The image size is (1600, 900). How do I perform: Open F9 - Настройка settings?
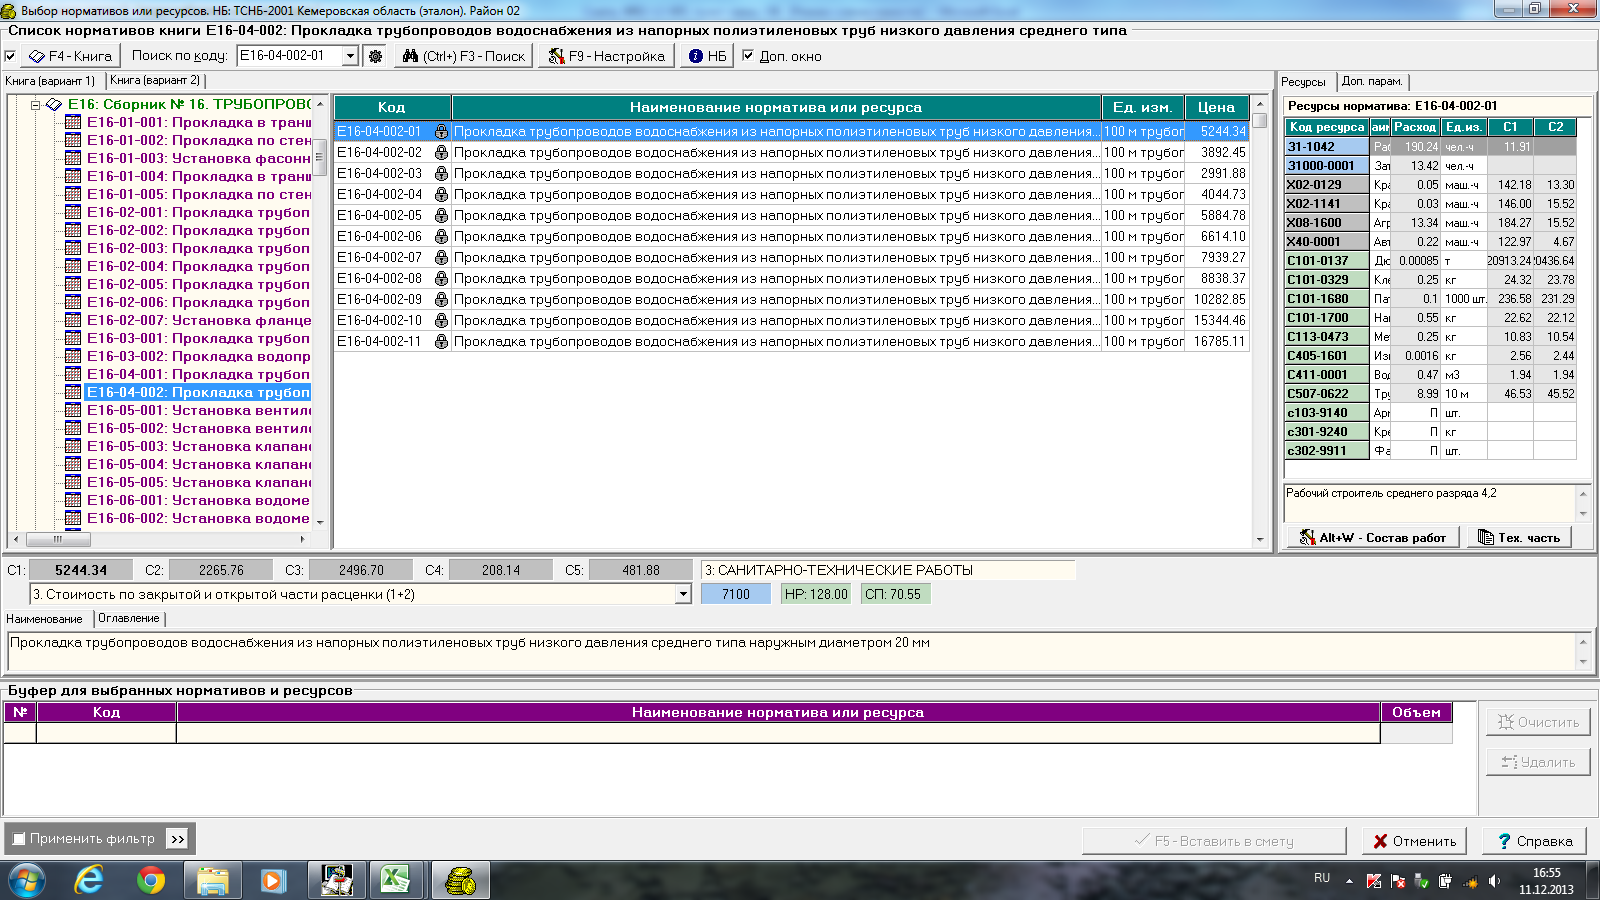click(x=606, y=56)
